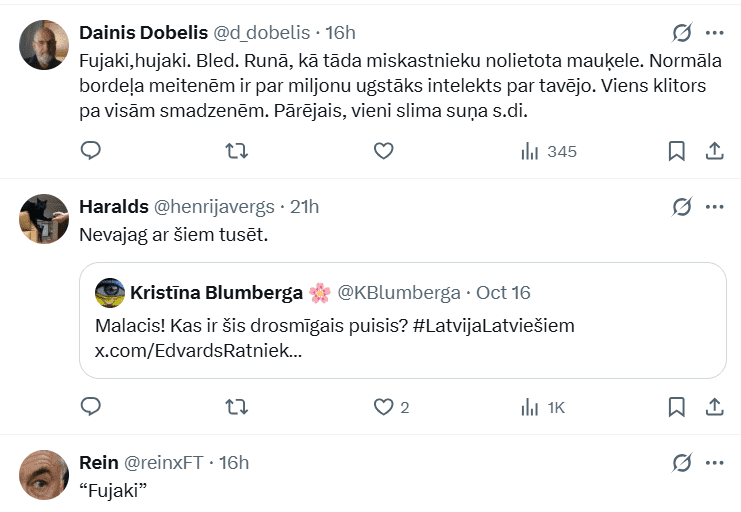
Task: Bookmark the Haralds tweet
Action: coord(676,407)
